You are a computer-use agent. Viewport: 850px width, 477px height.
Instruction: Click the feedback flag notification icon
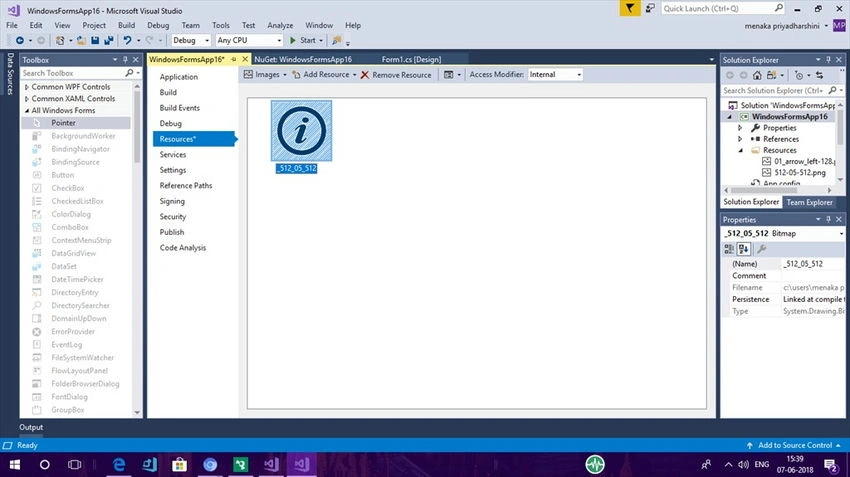pos(629,8)
